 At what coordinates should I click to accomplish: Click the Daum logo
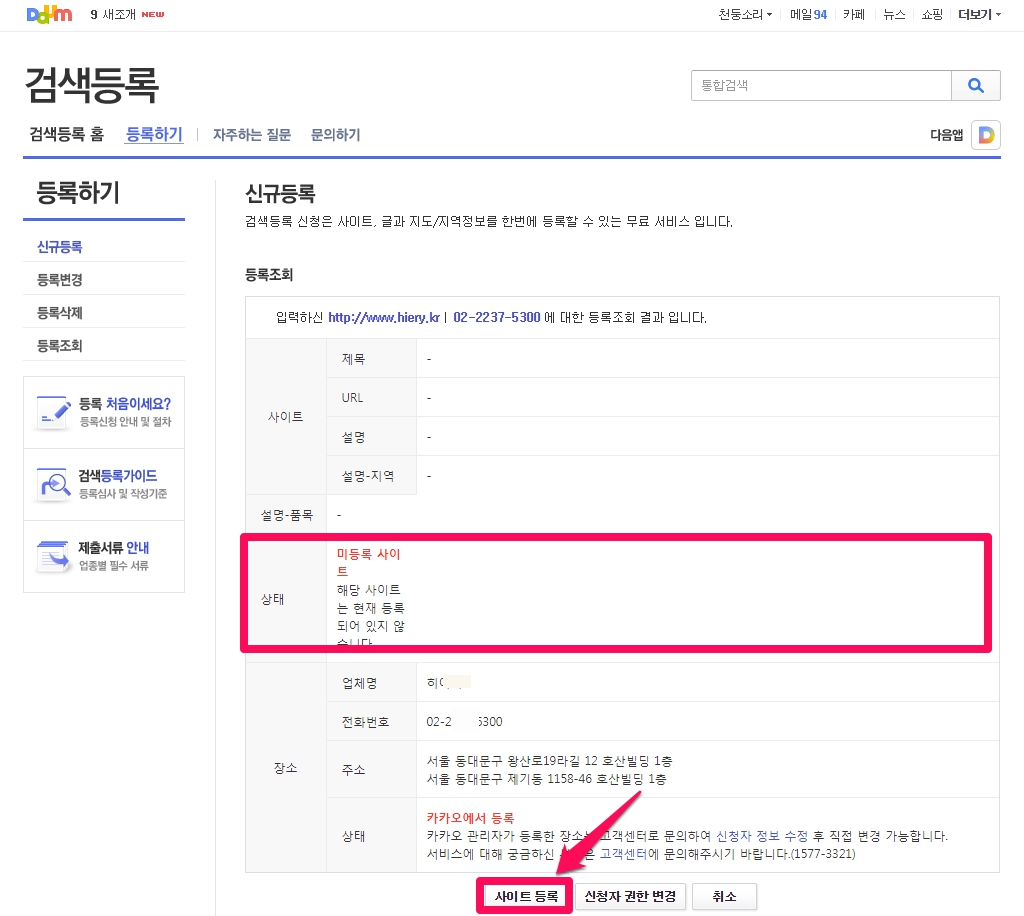tap(48, 14)
